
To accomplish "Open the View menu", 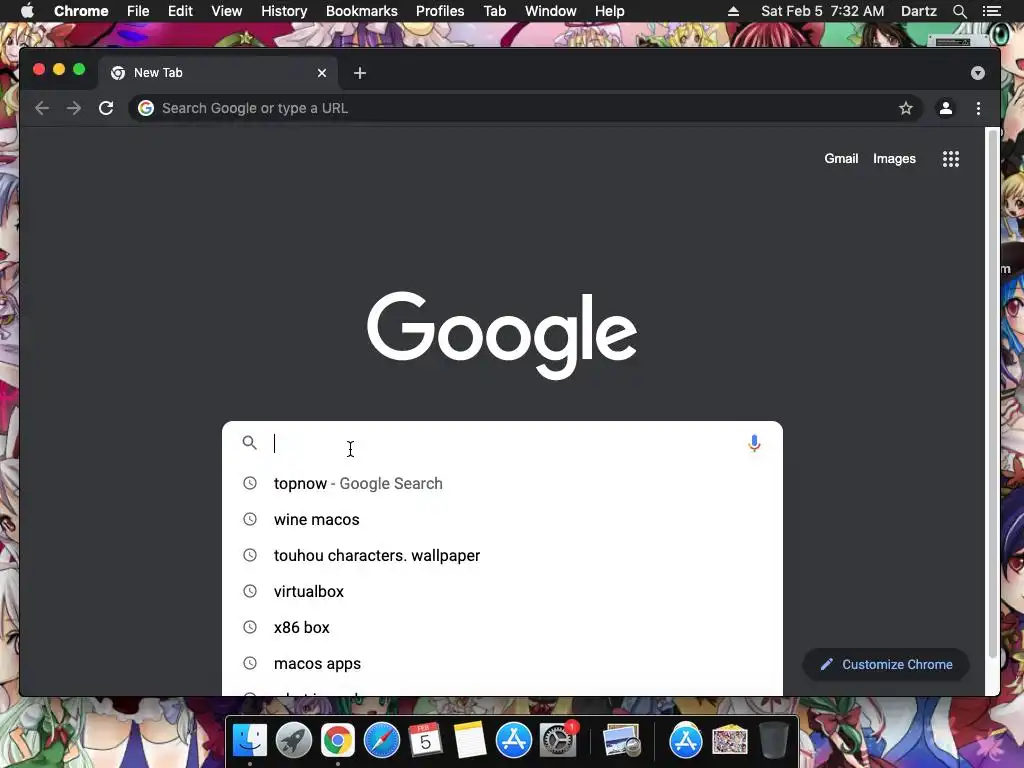I will (x=227, y=11).
